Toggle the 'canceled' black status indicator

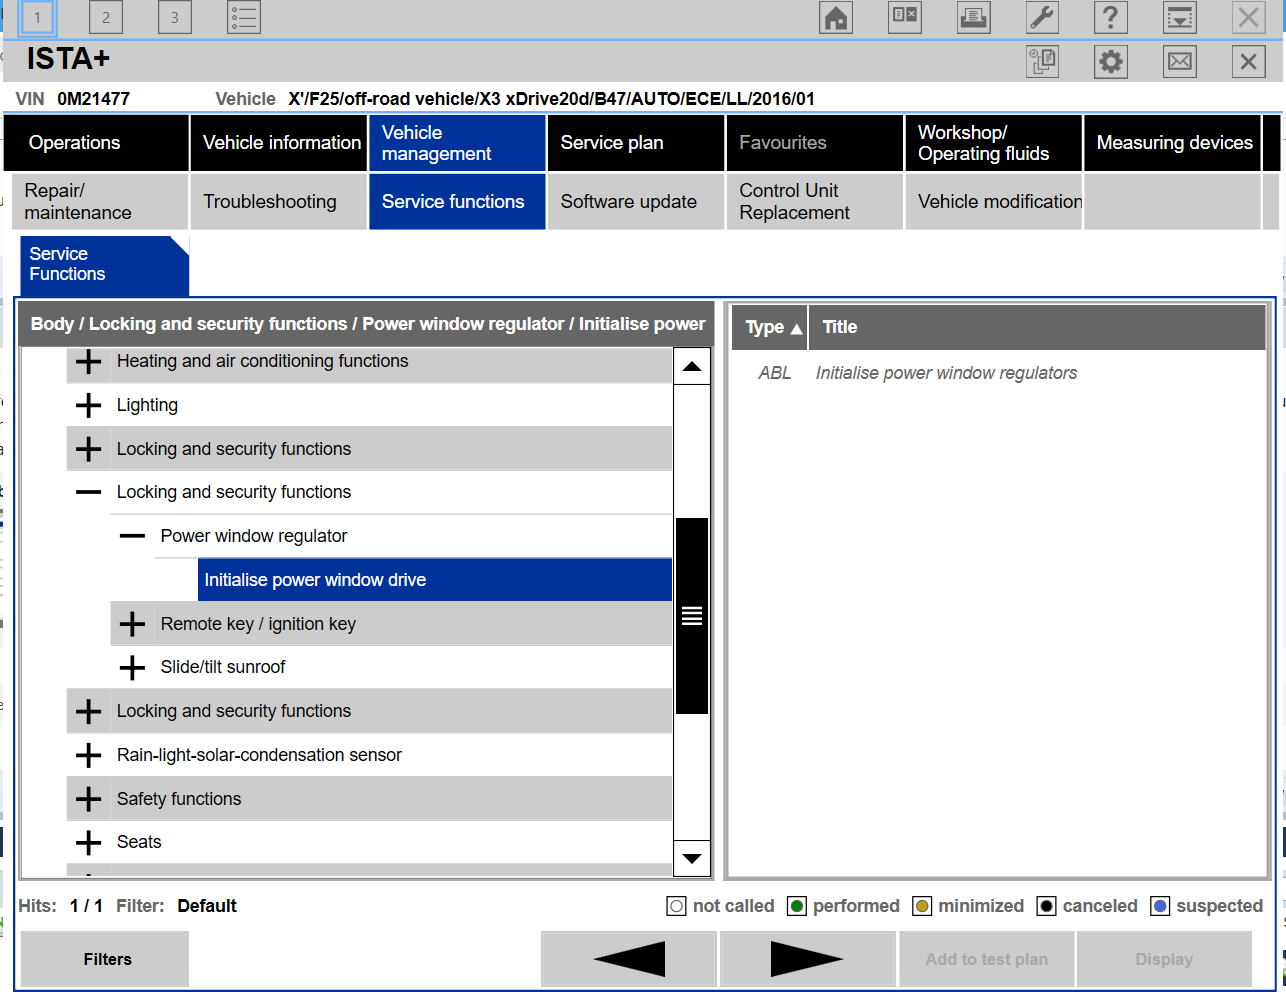[x=1046, y=906]
